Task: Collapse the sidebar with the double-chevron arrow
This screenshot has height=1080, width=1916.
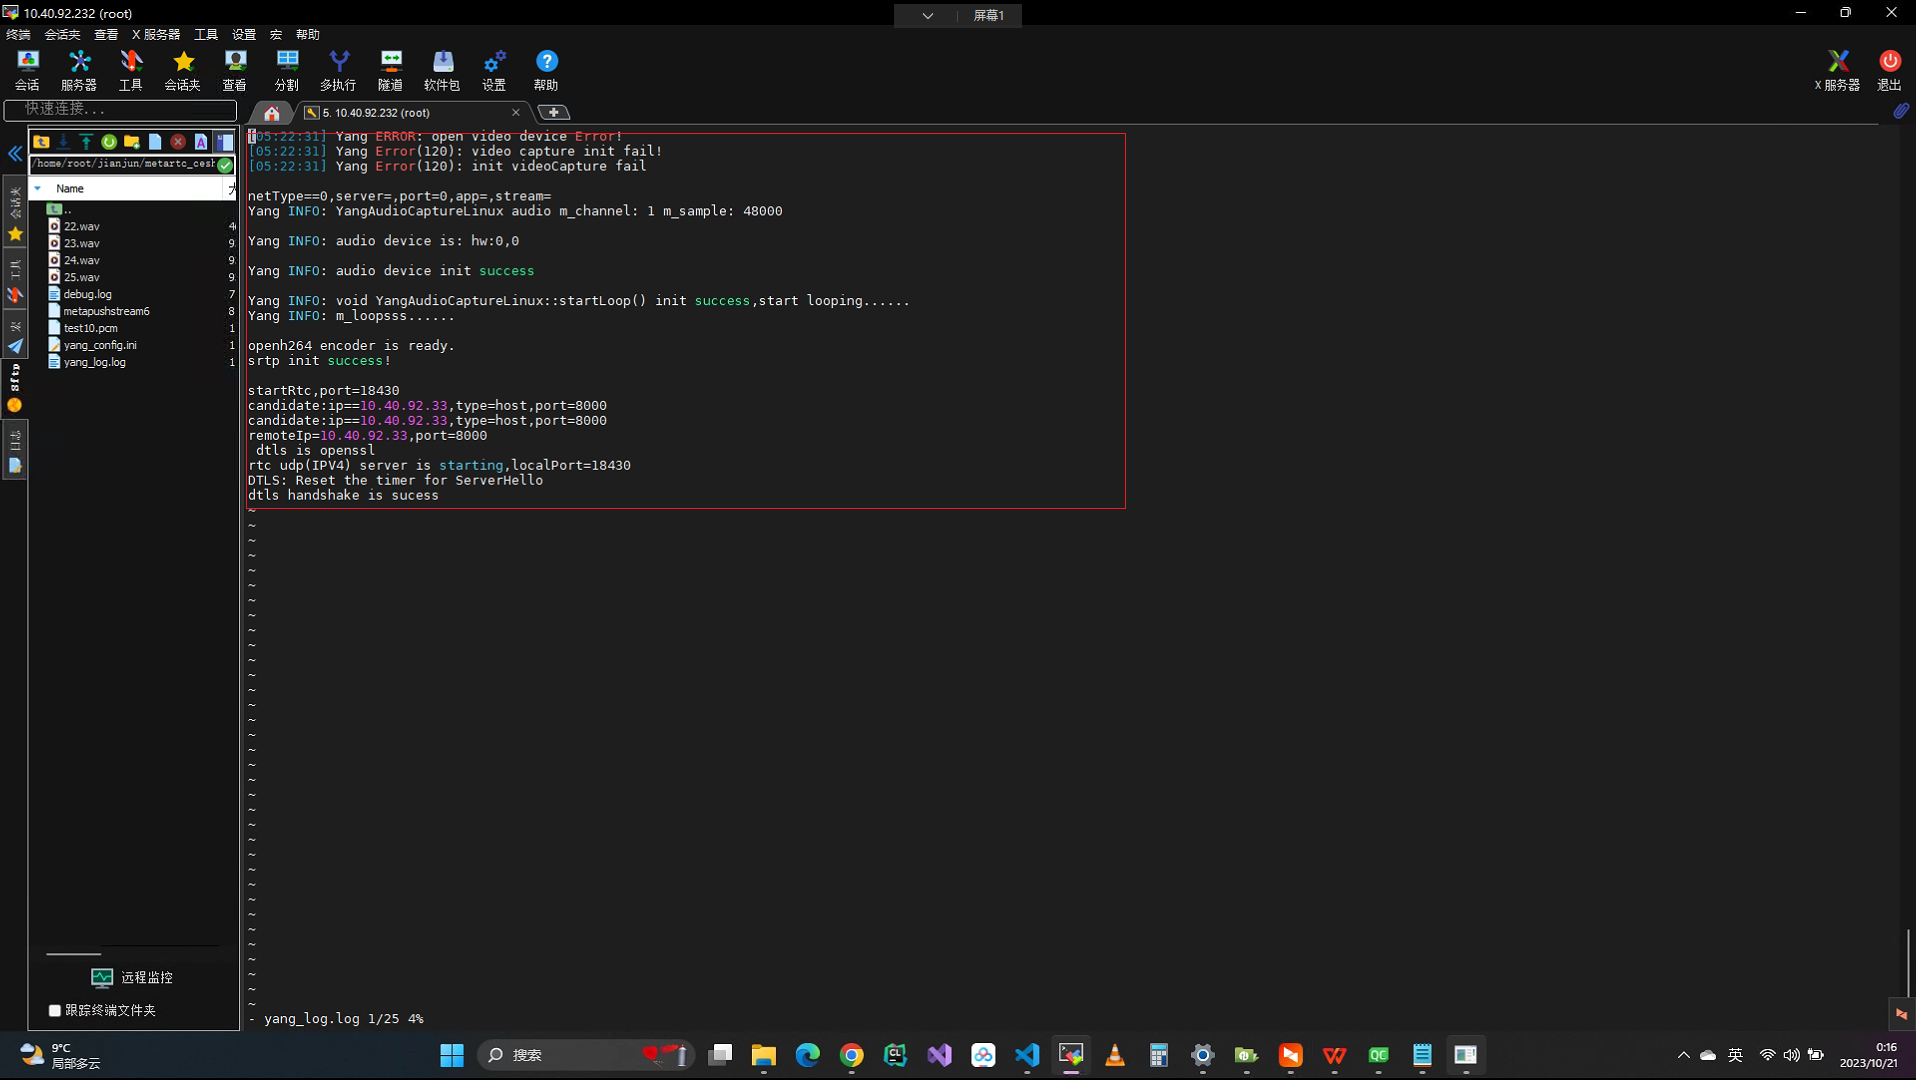Action: 15,153
